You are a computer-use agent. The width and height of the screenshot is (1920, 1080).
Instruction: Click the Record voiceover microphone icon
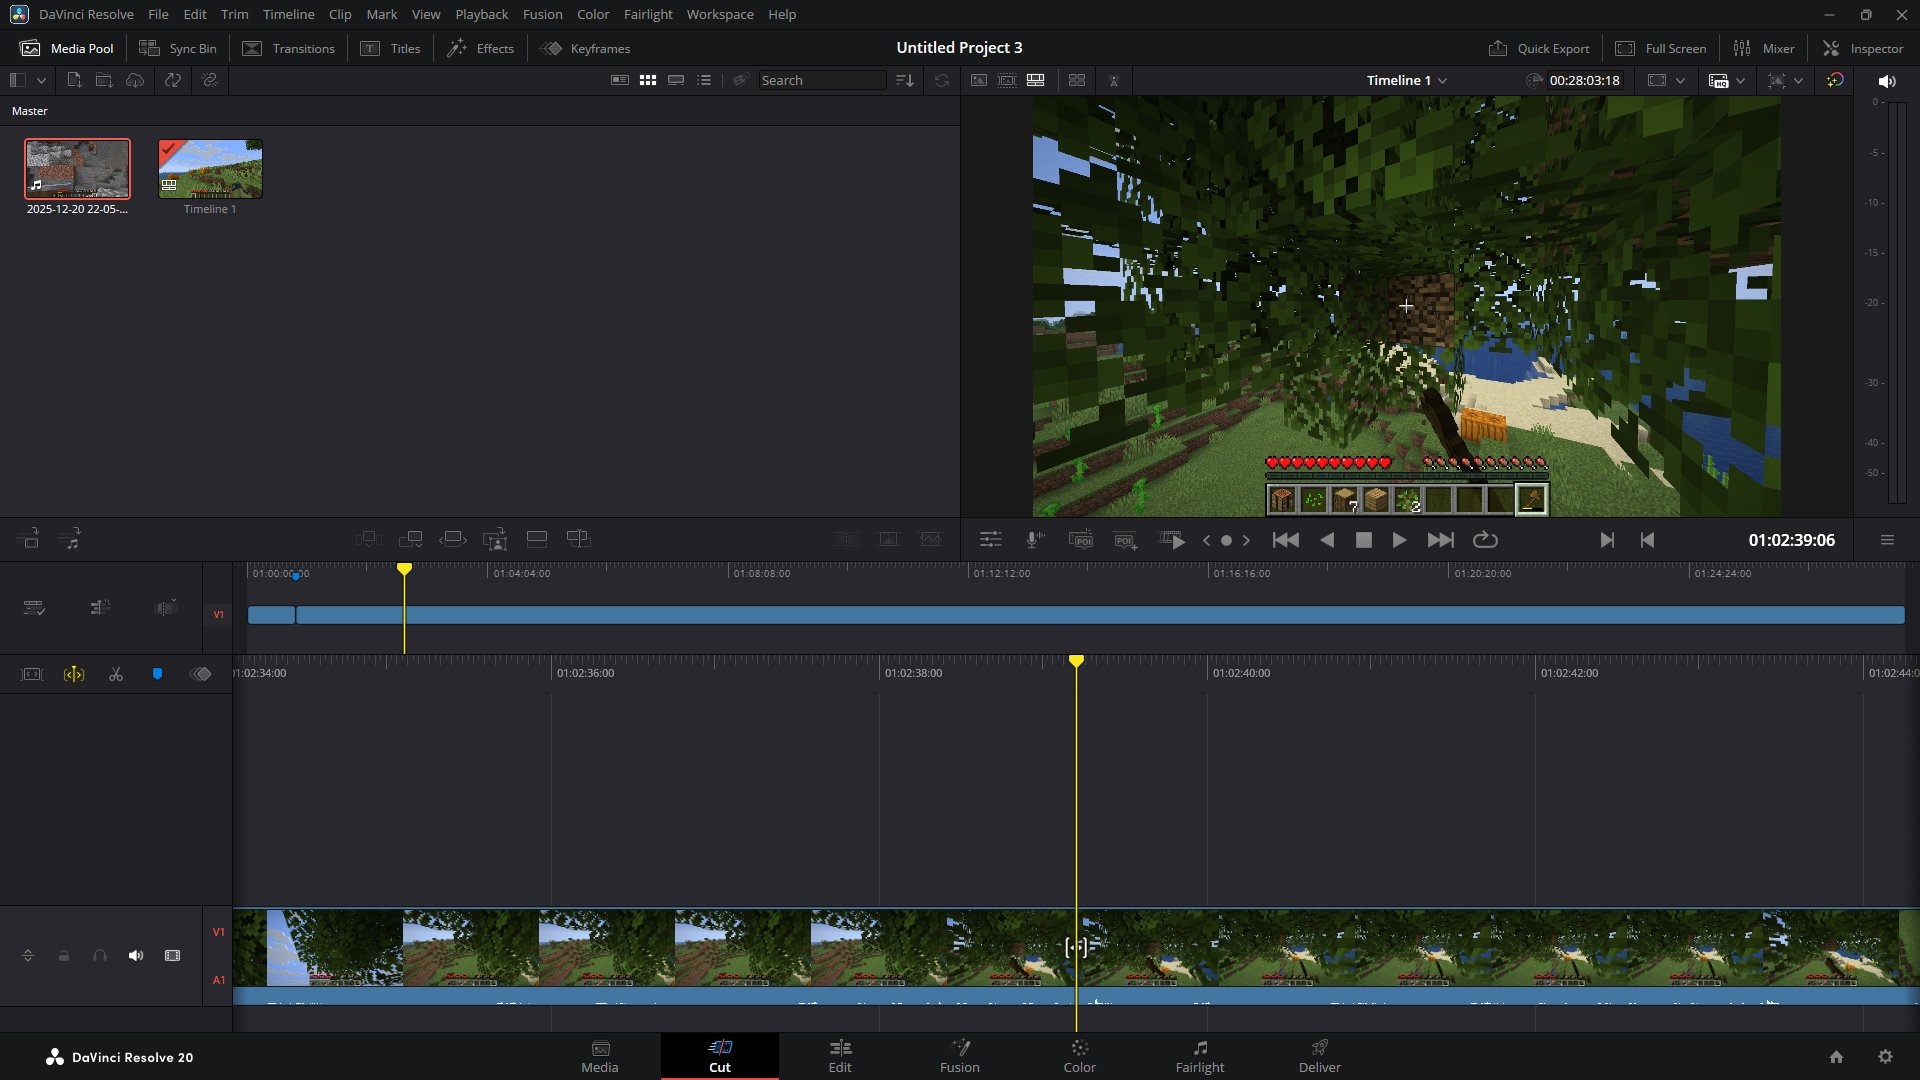click(x=1035, y=540)
